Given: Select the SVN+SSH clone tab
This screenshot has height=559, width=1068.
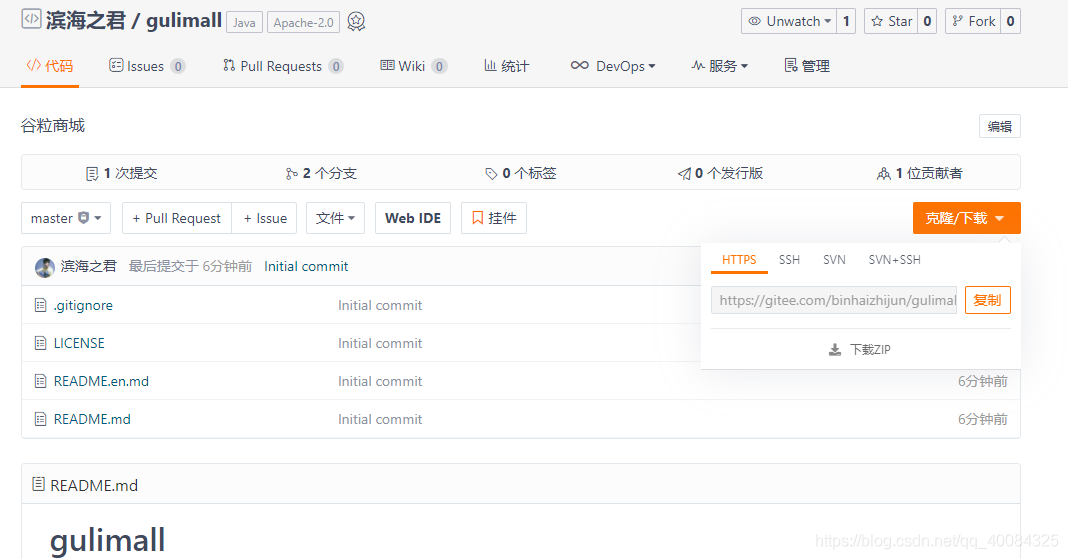Looking at the screenshot, I should coord(894,259).
